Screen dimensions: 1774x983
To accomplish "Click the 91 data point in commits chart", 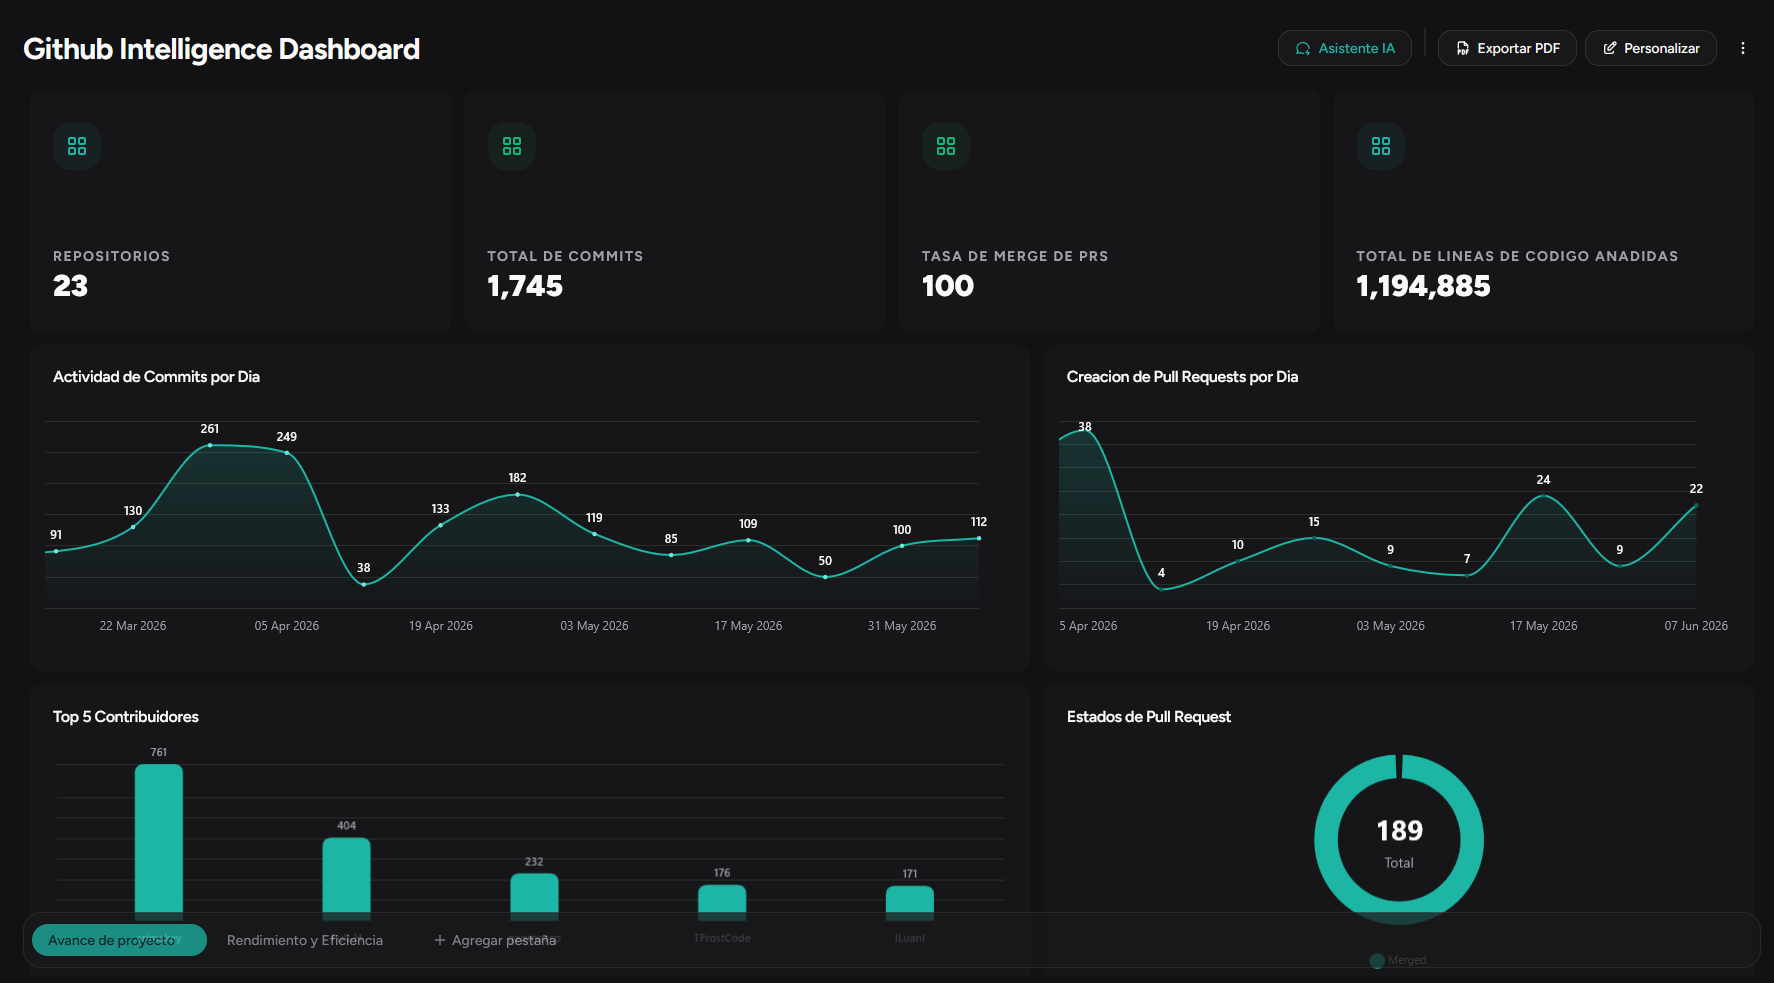I will point(56,551).
